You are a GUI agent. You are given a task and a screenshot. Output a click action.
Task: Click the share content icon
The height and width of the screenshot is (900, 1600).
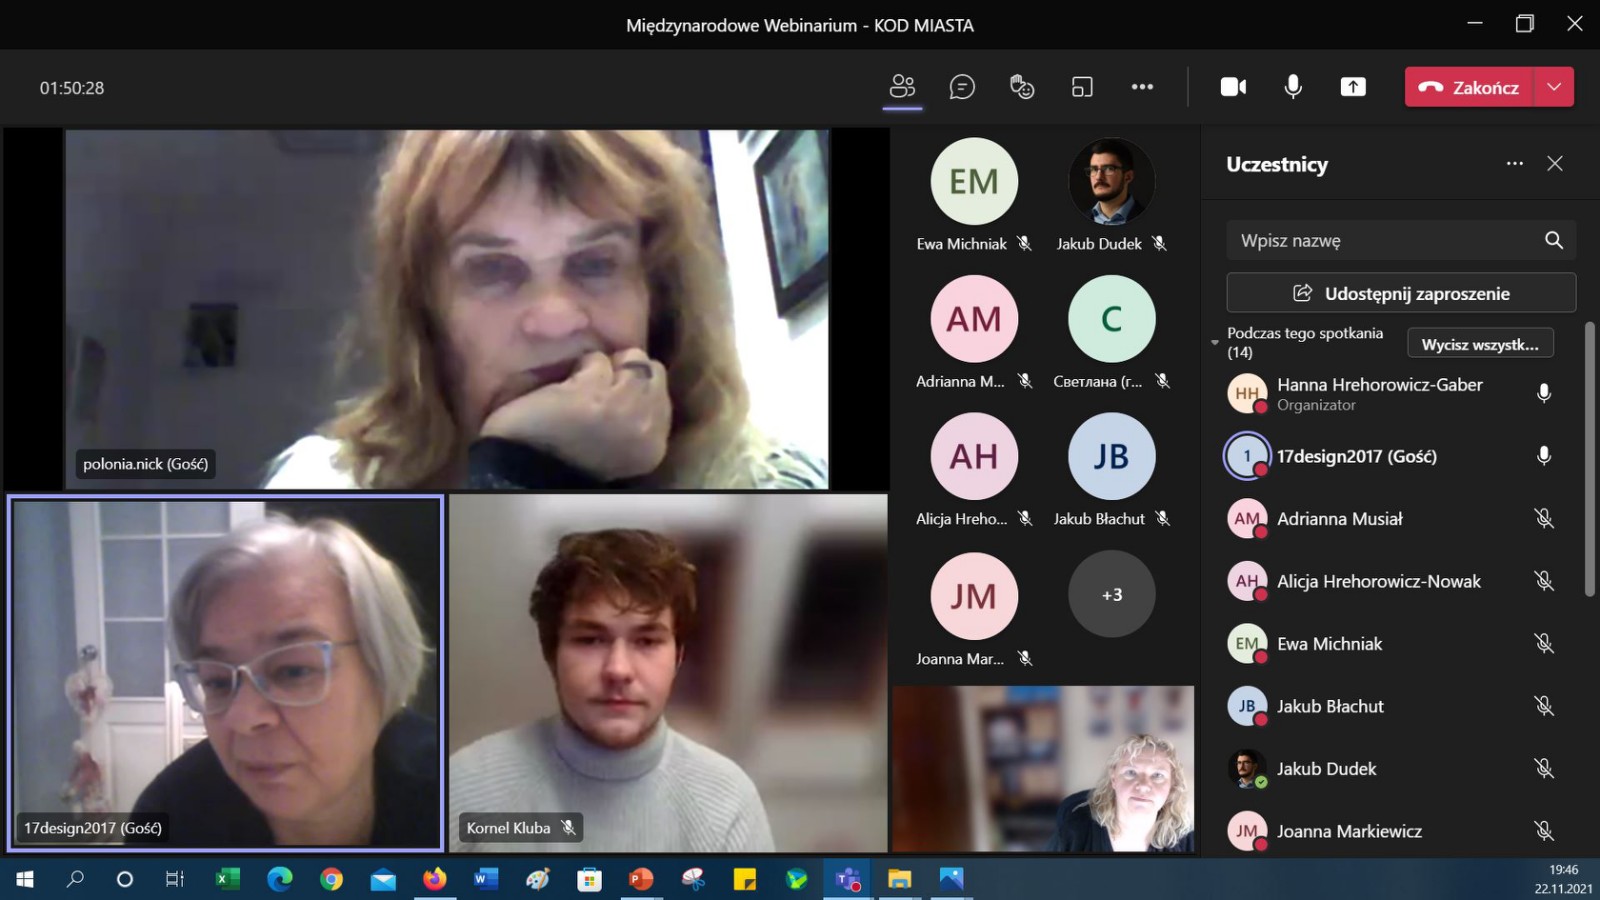(x=1353, y=87)
